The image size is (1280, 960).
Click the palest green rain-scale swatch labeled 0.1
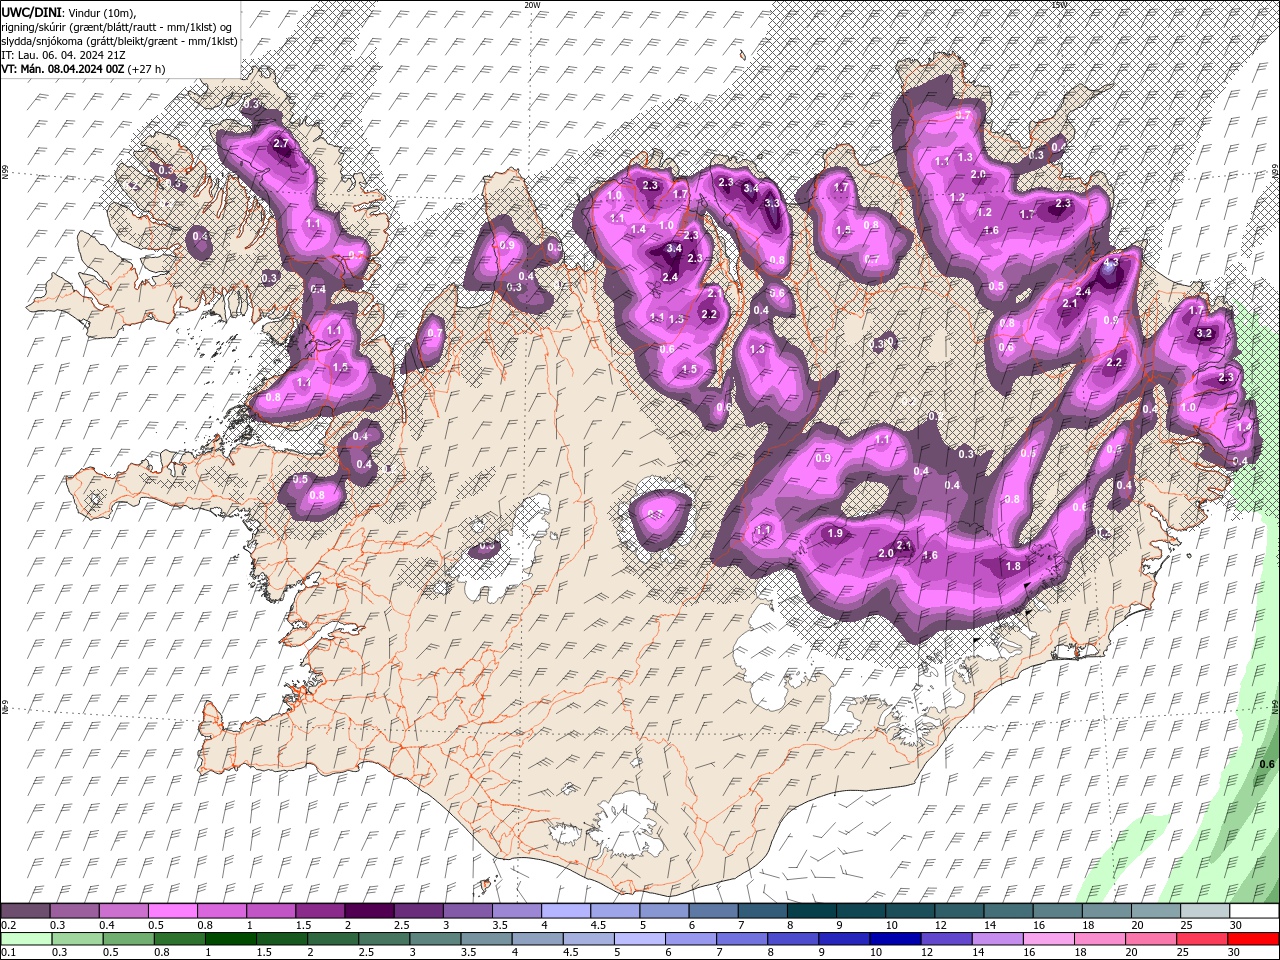coord(27,939)
